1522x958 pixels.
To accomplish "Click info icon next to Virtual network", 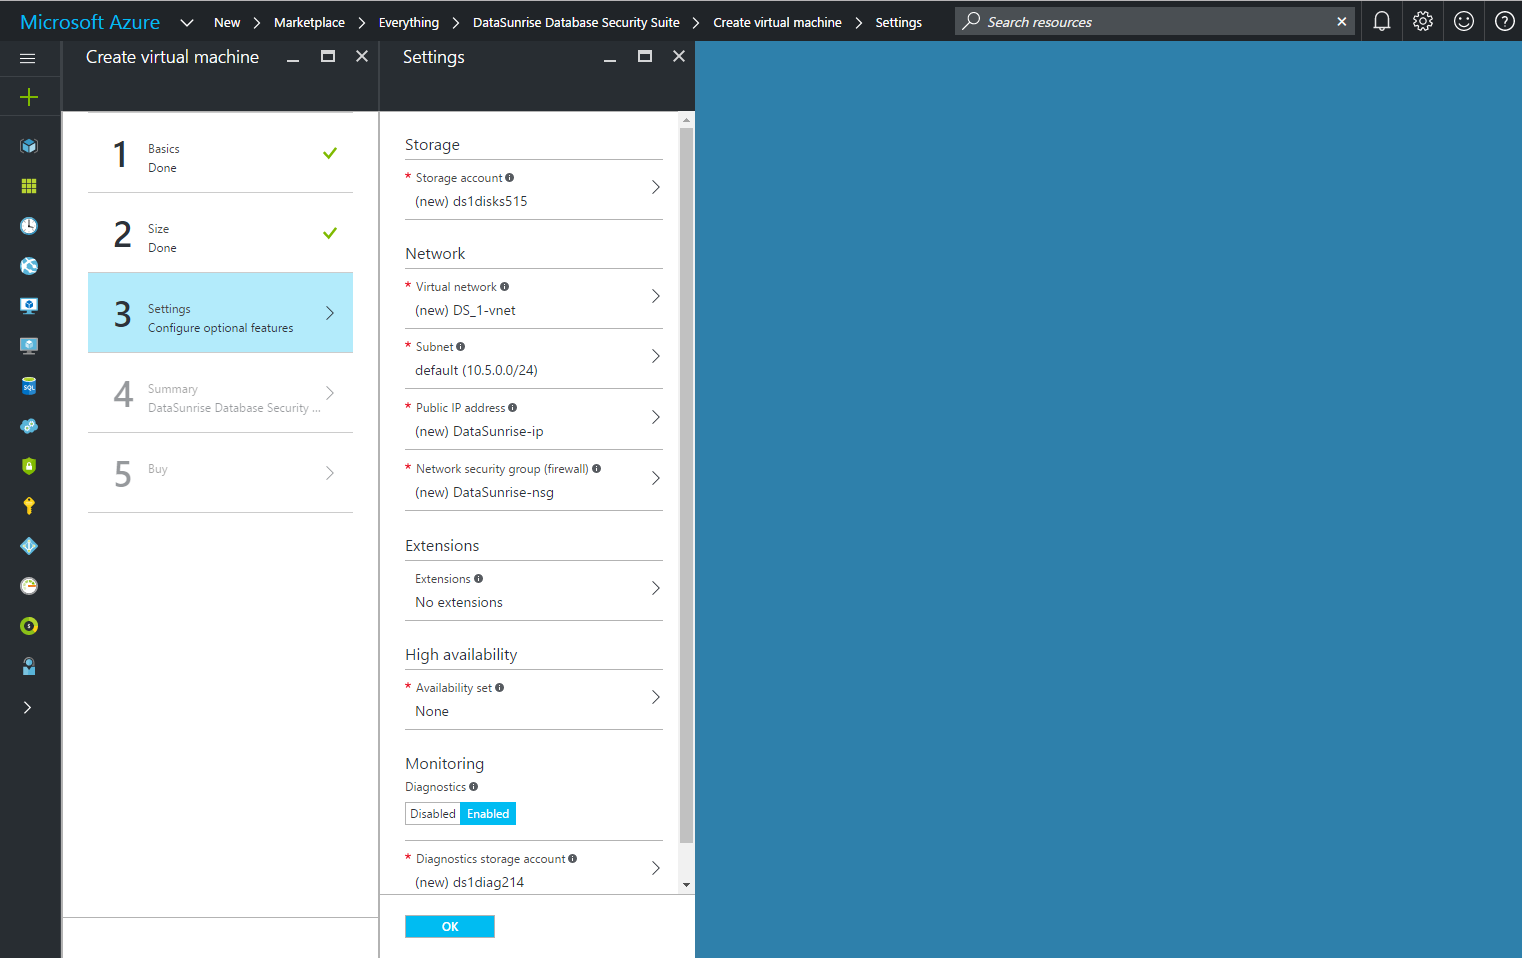I will [x=504, y=287].
